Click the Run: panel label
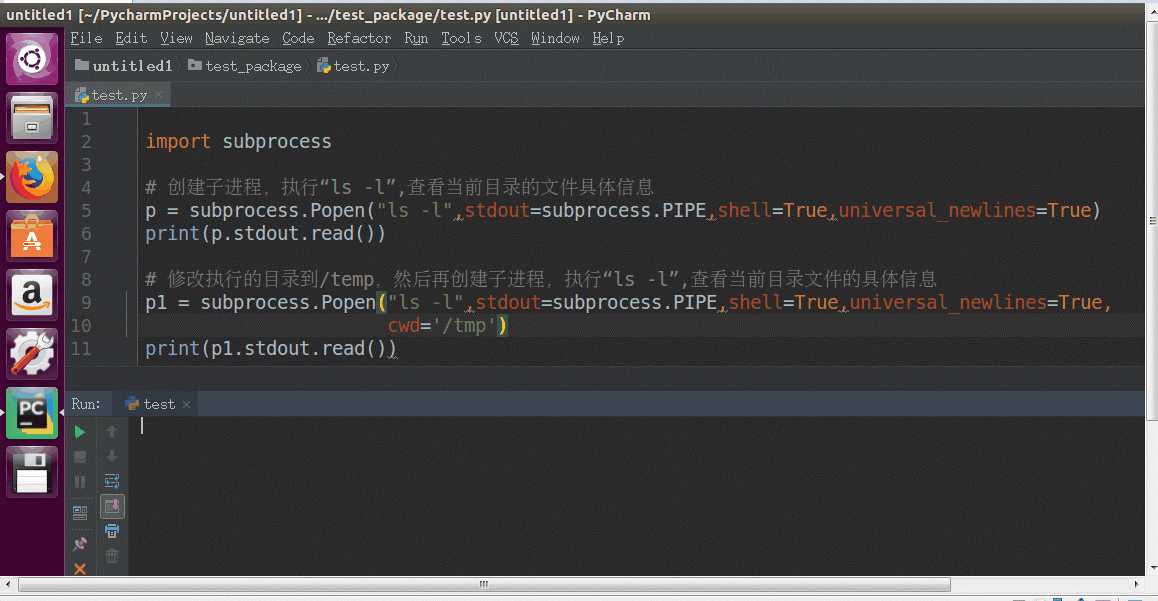Image resolution: width=1158 pixels, height=601 pixels. [86, 404]
